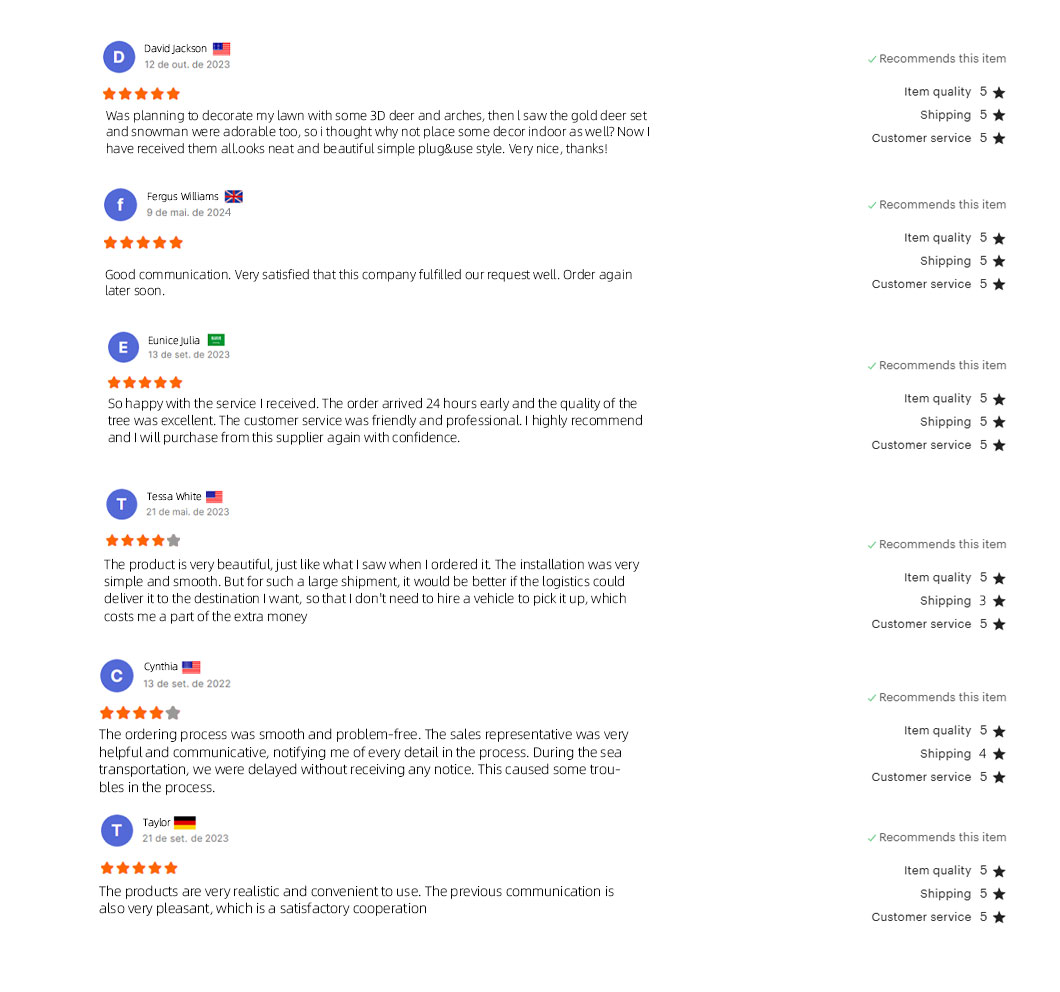Click the recommendation checkmark on Taylor's review

tap(872, 838)
